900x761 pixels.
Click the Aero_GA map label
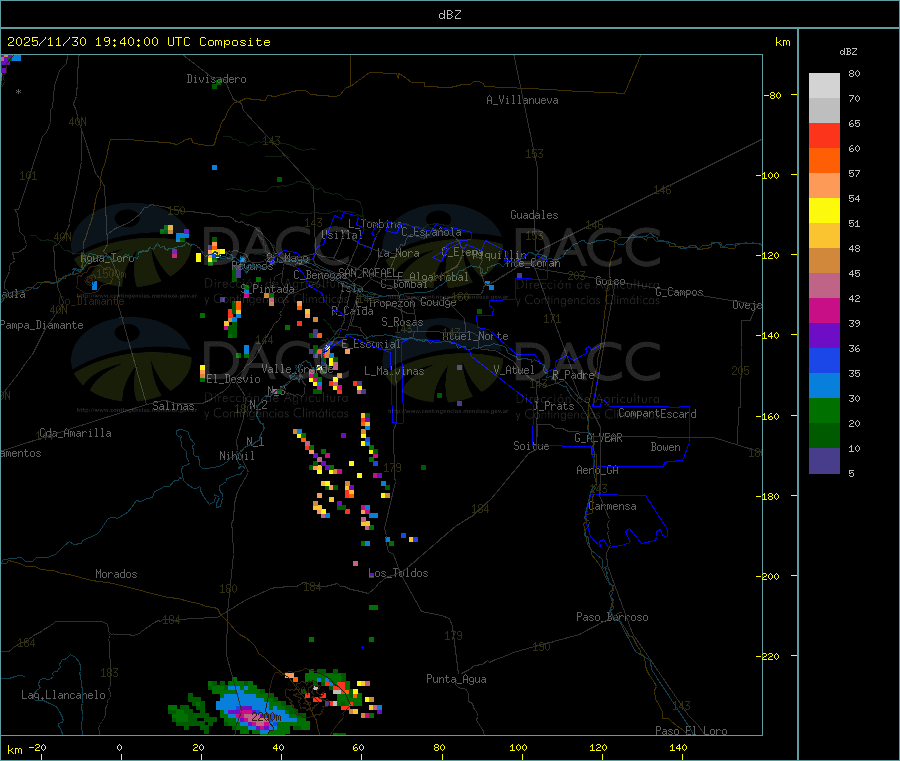point(597,470)
